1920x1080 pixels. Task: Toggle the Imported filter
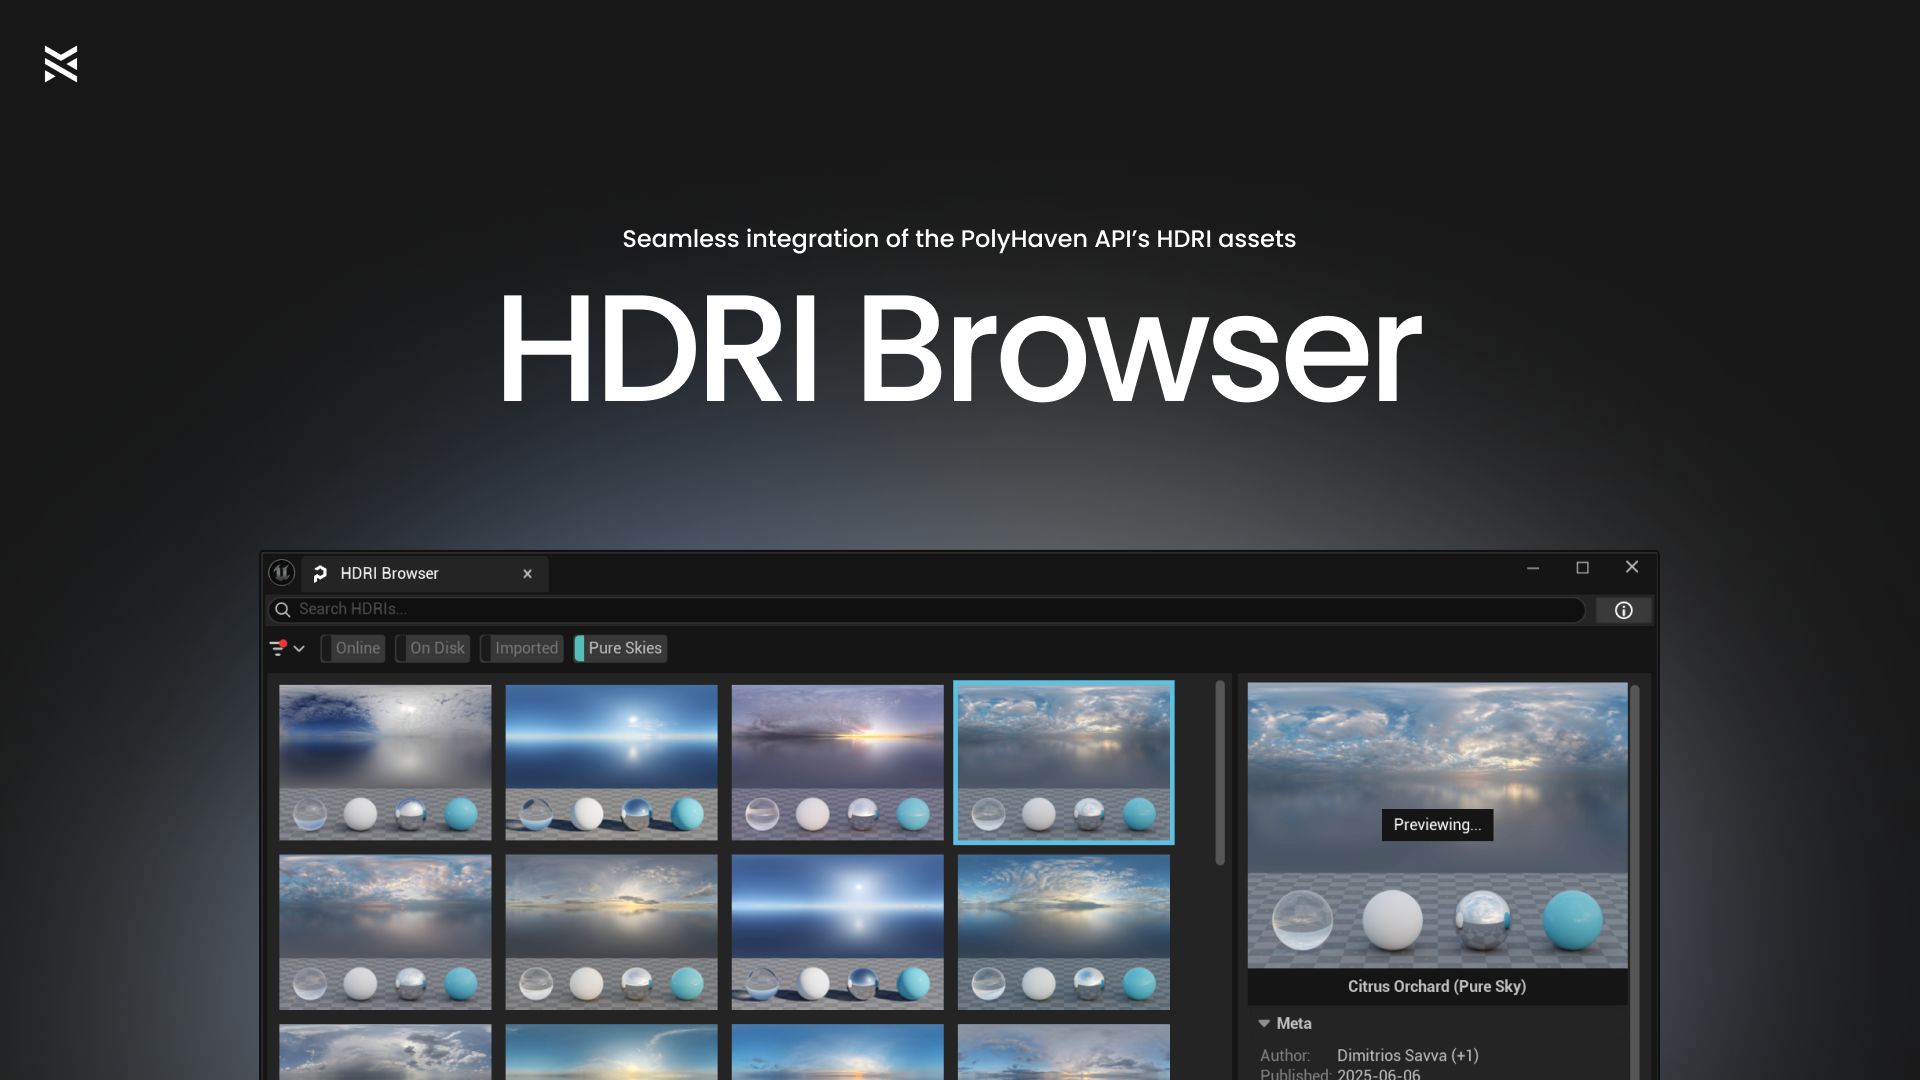522,648
